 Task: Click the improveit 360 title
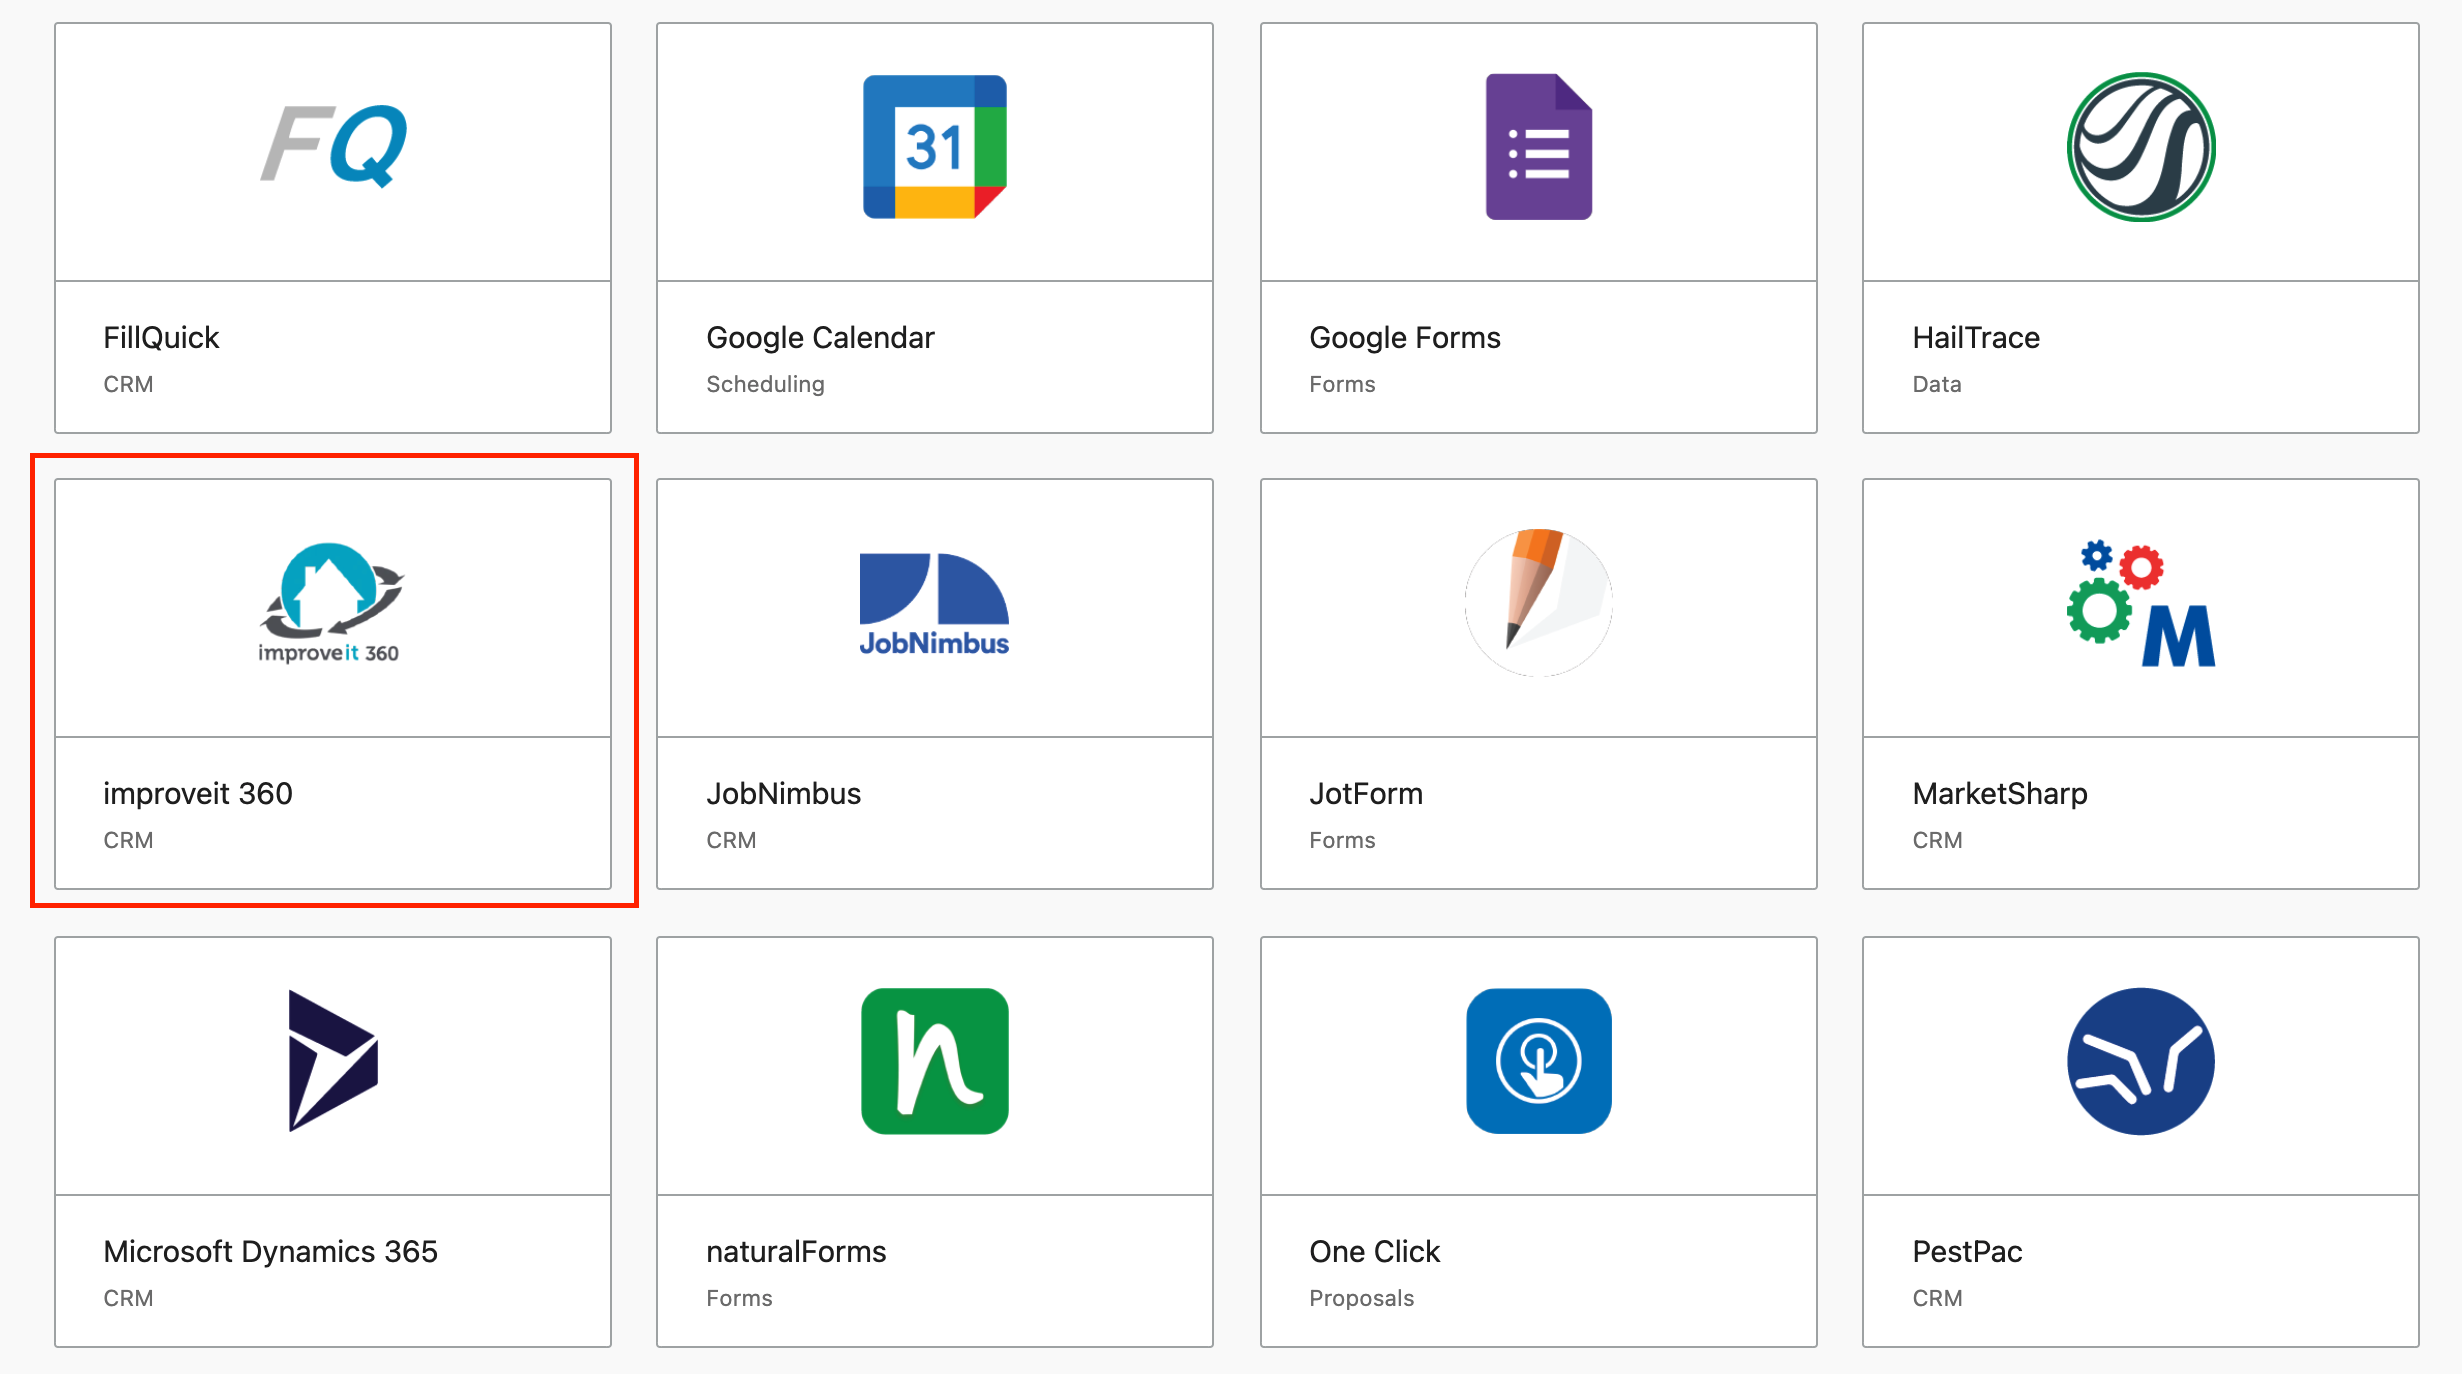point(198,793)
